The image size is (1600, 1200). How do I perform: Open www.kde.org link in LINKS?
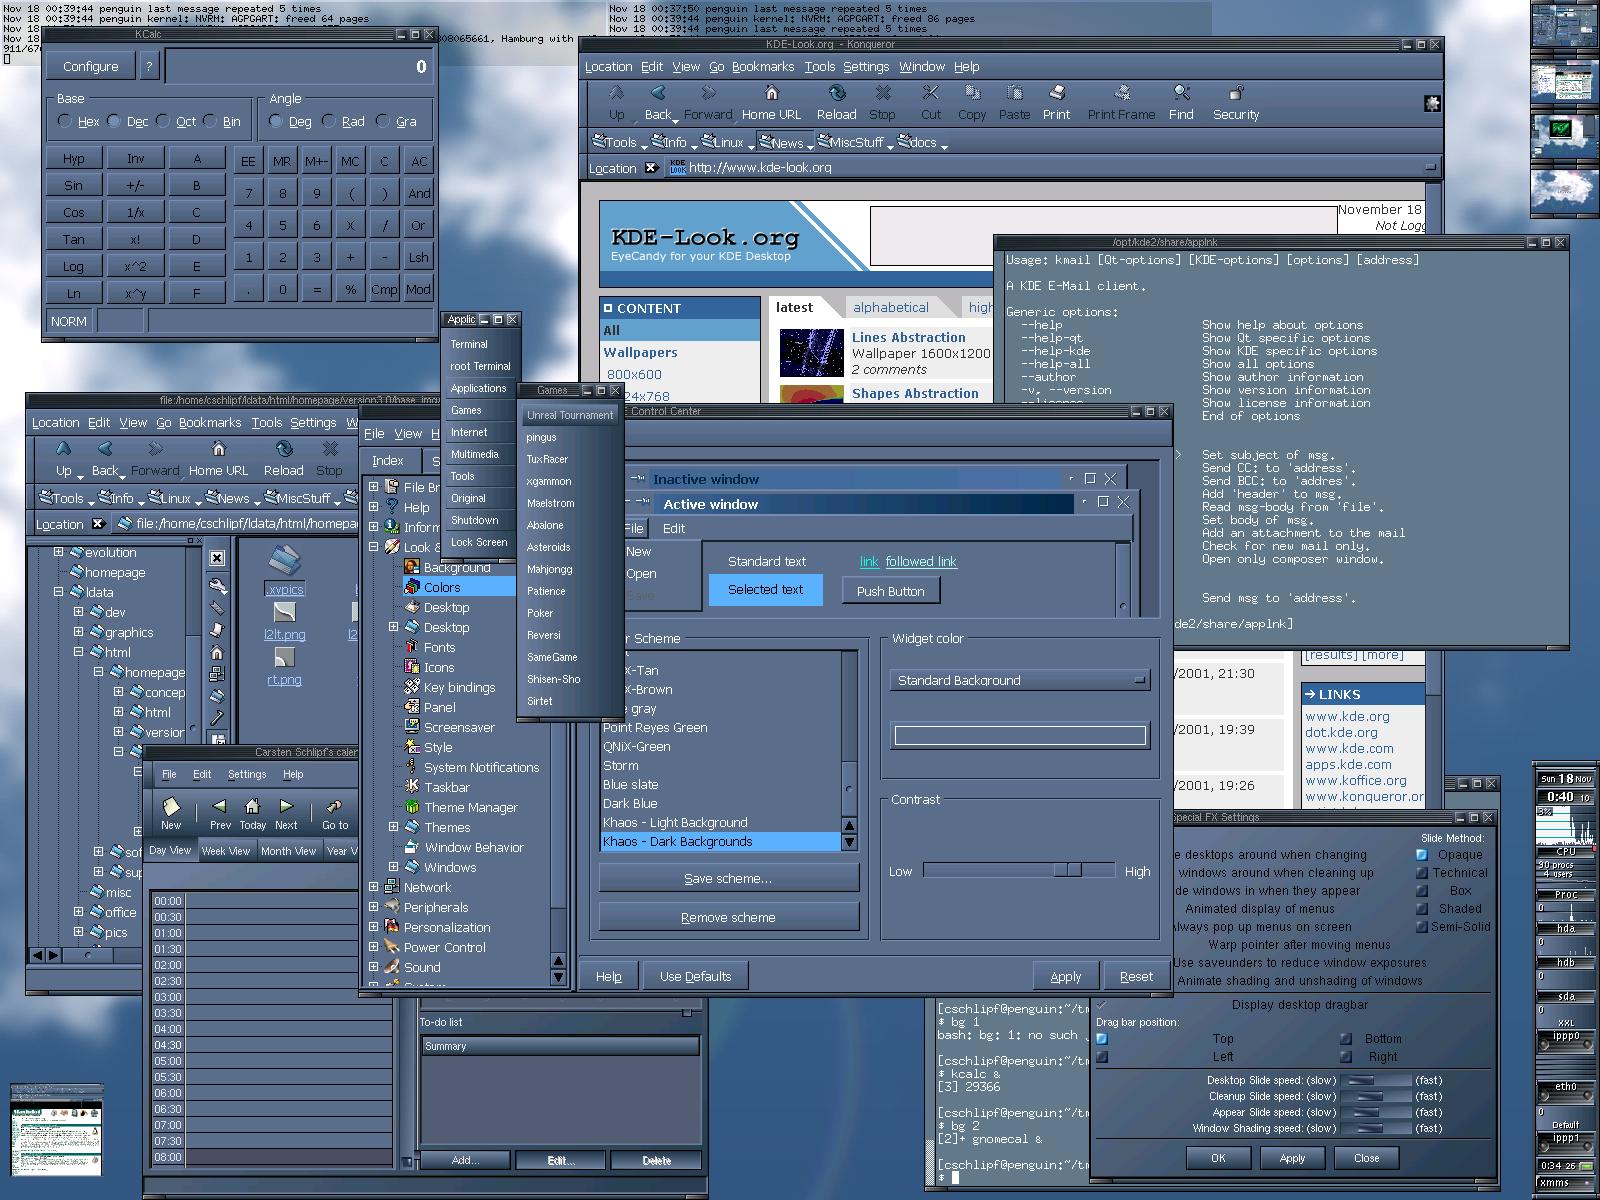tap(1347, 716)
